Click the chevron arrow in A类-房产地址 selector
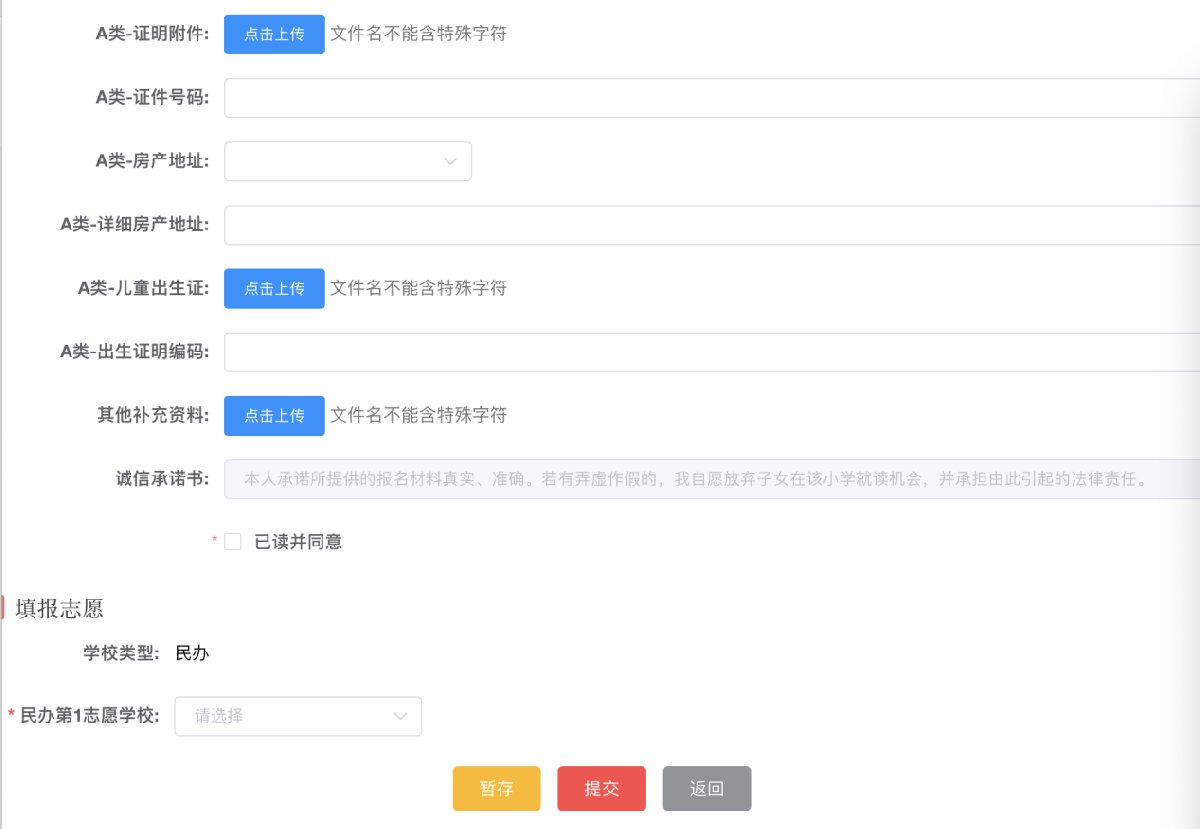This screenshot has height=829, width=1200. point(450,161)
